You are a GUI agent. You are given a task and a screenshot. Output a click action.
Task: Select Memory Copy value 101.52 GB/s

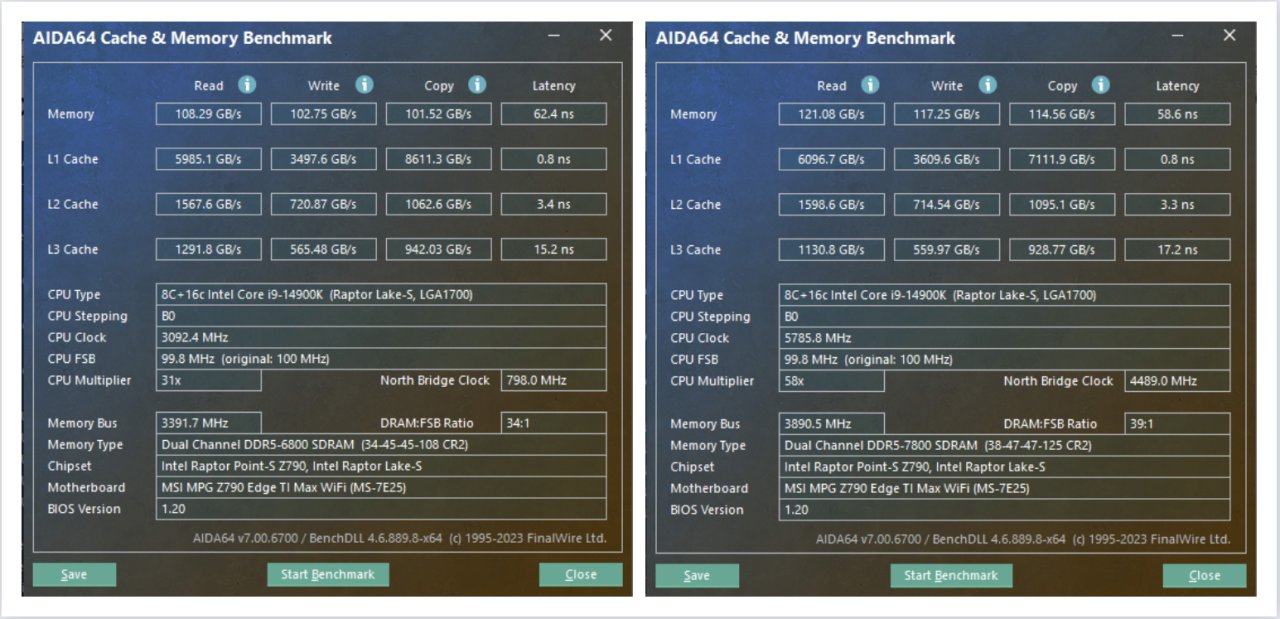(438, 114)
